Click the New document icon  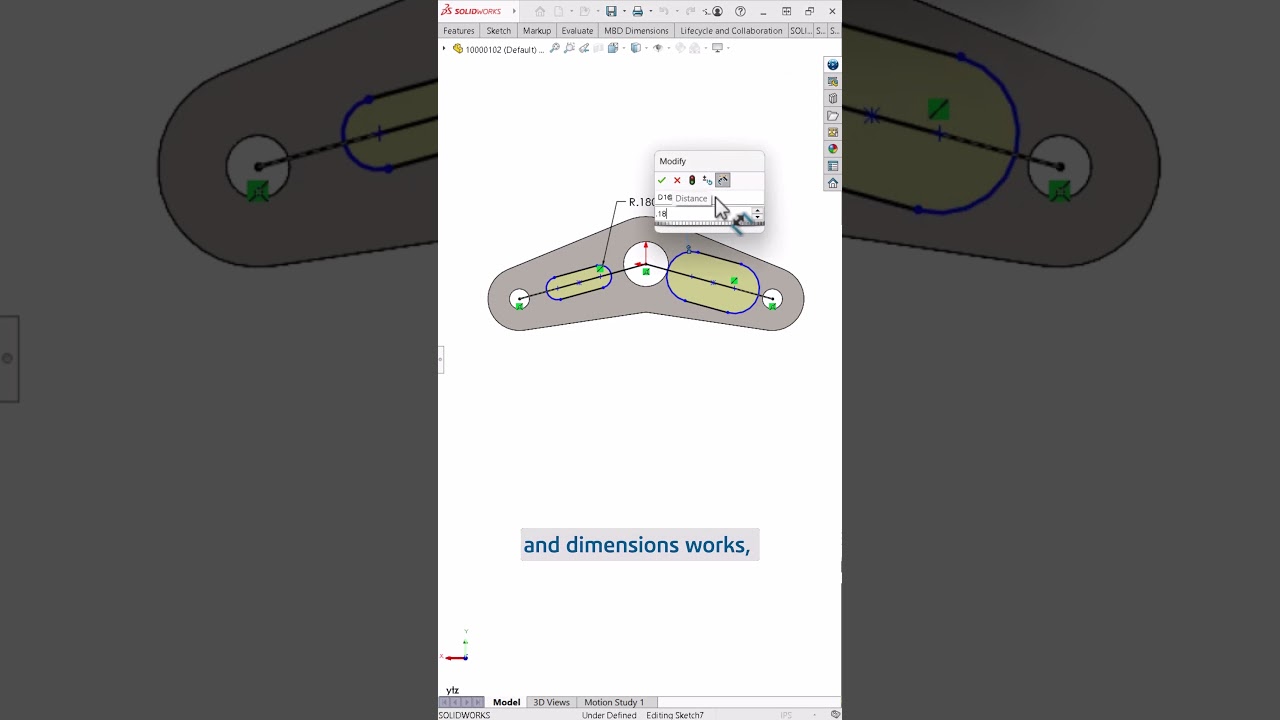click(x=558, y=11)
